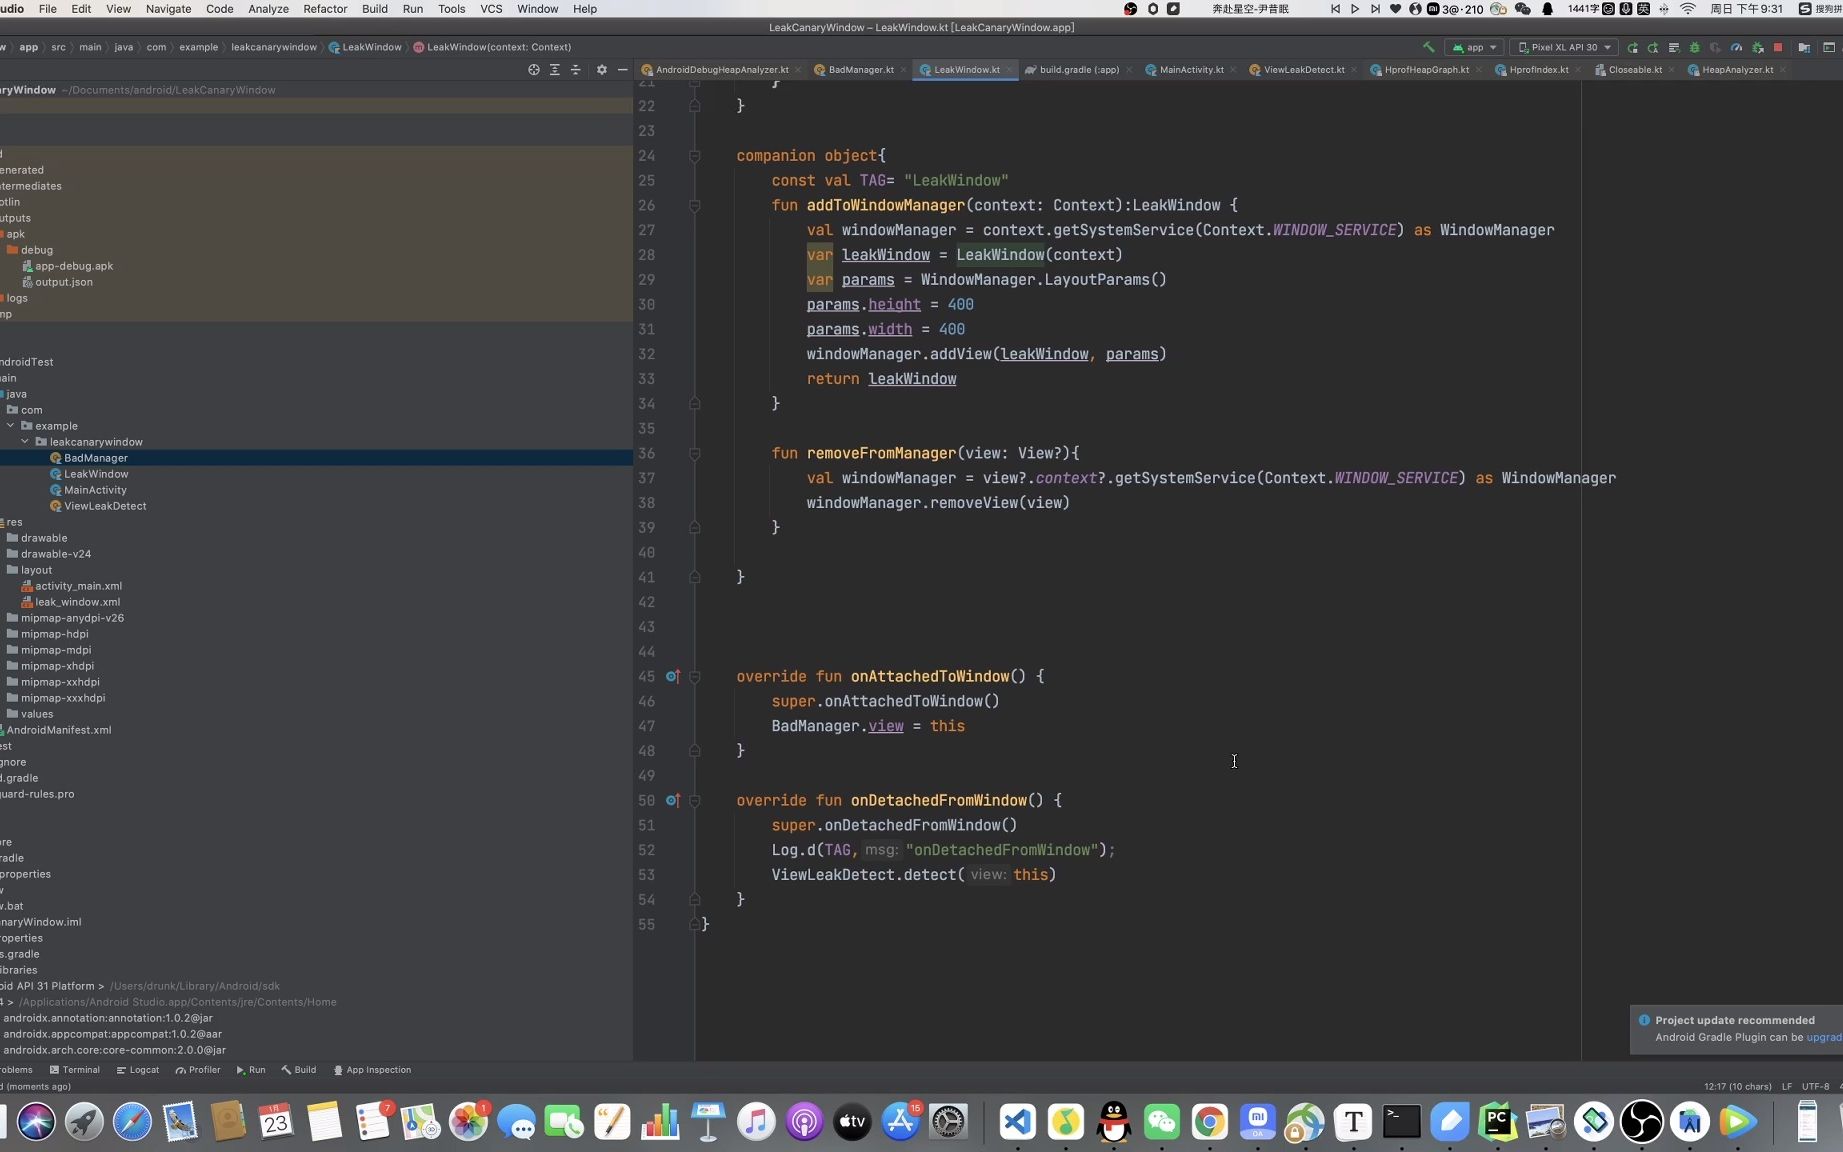The height and width of the screenshot is (1152, 1843).
Task: Collapse the leakcanarywindow package folder
Action: coord(25,442)
